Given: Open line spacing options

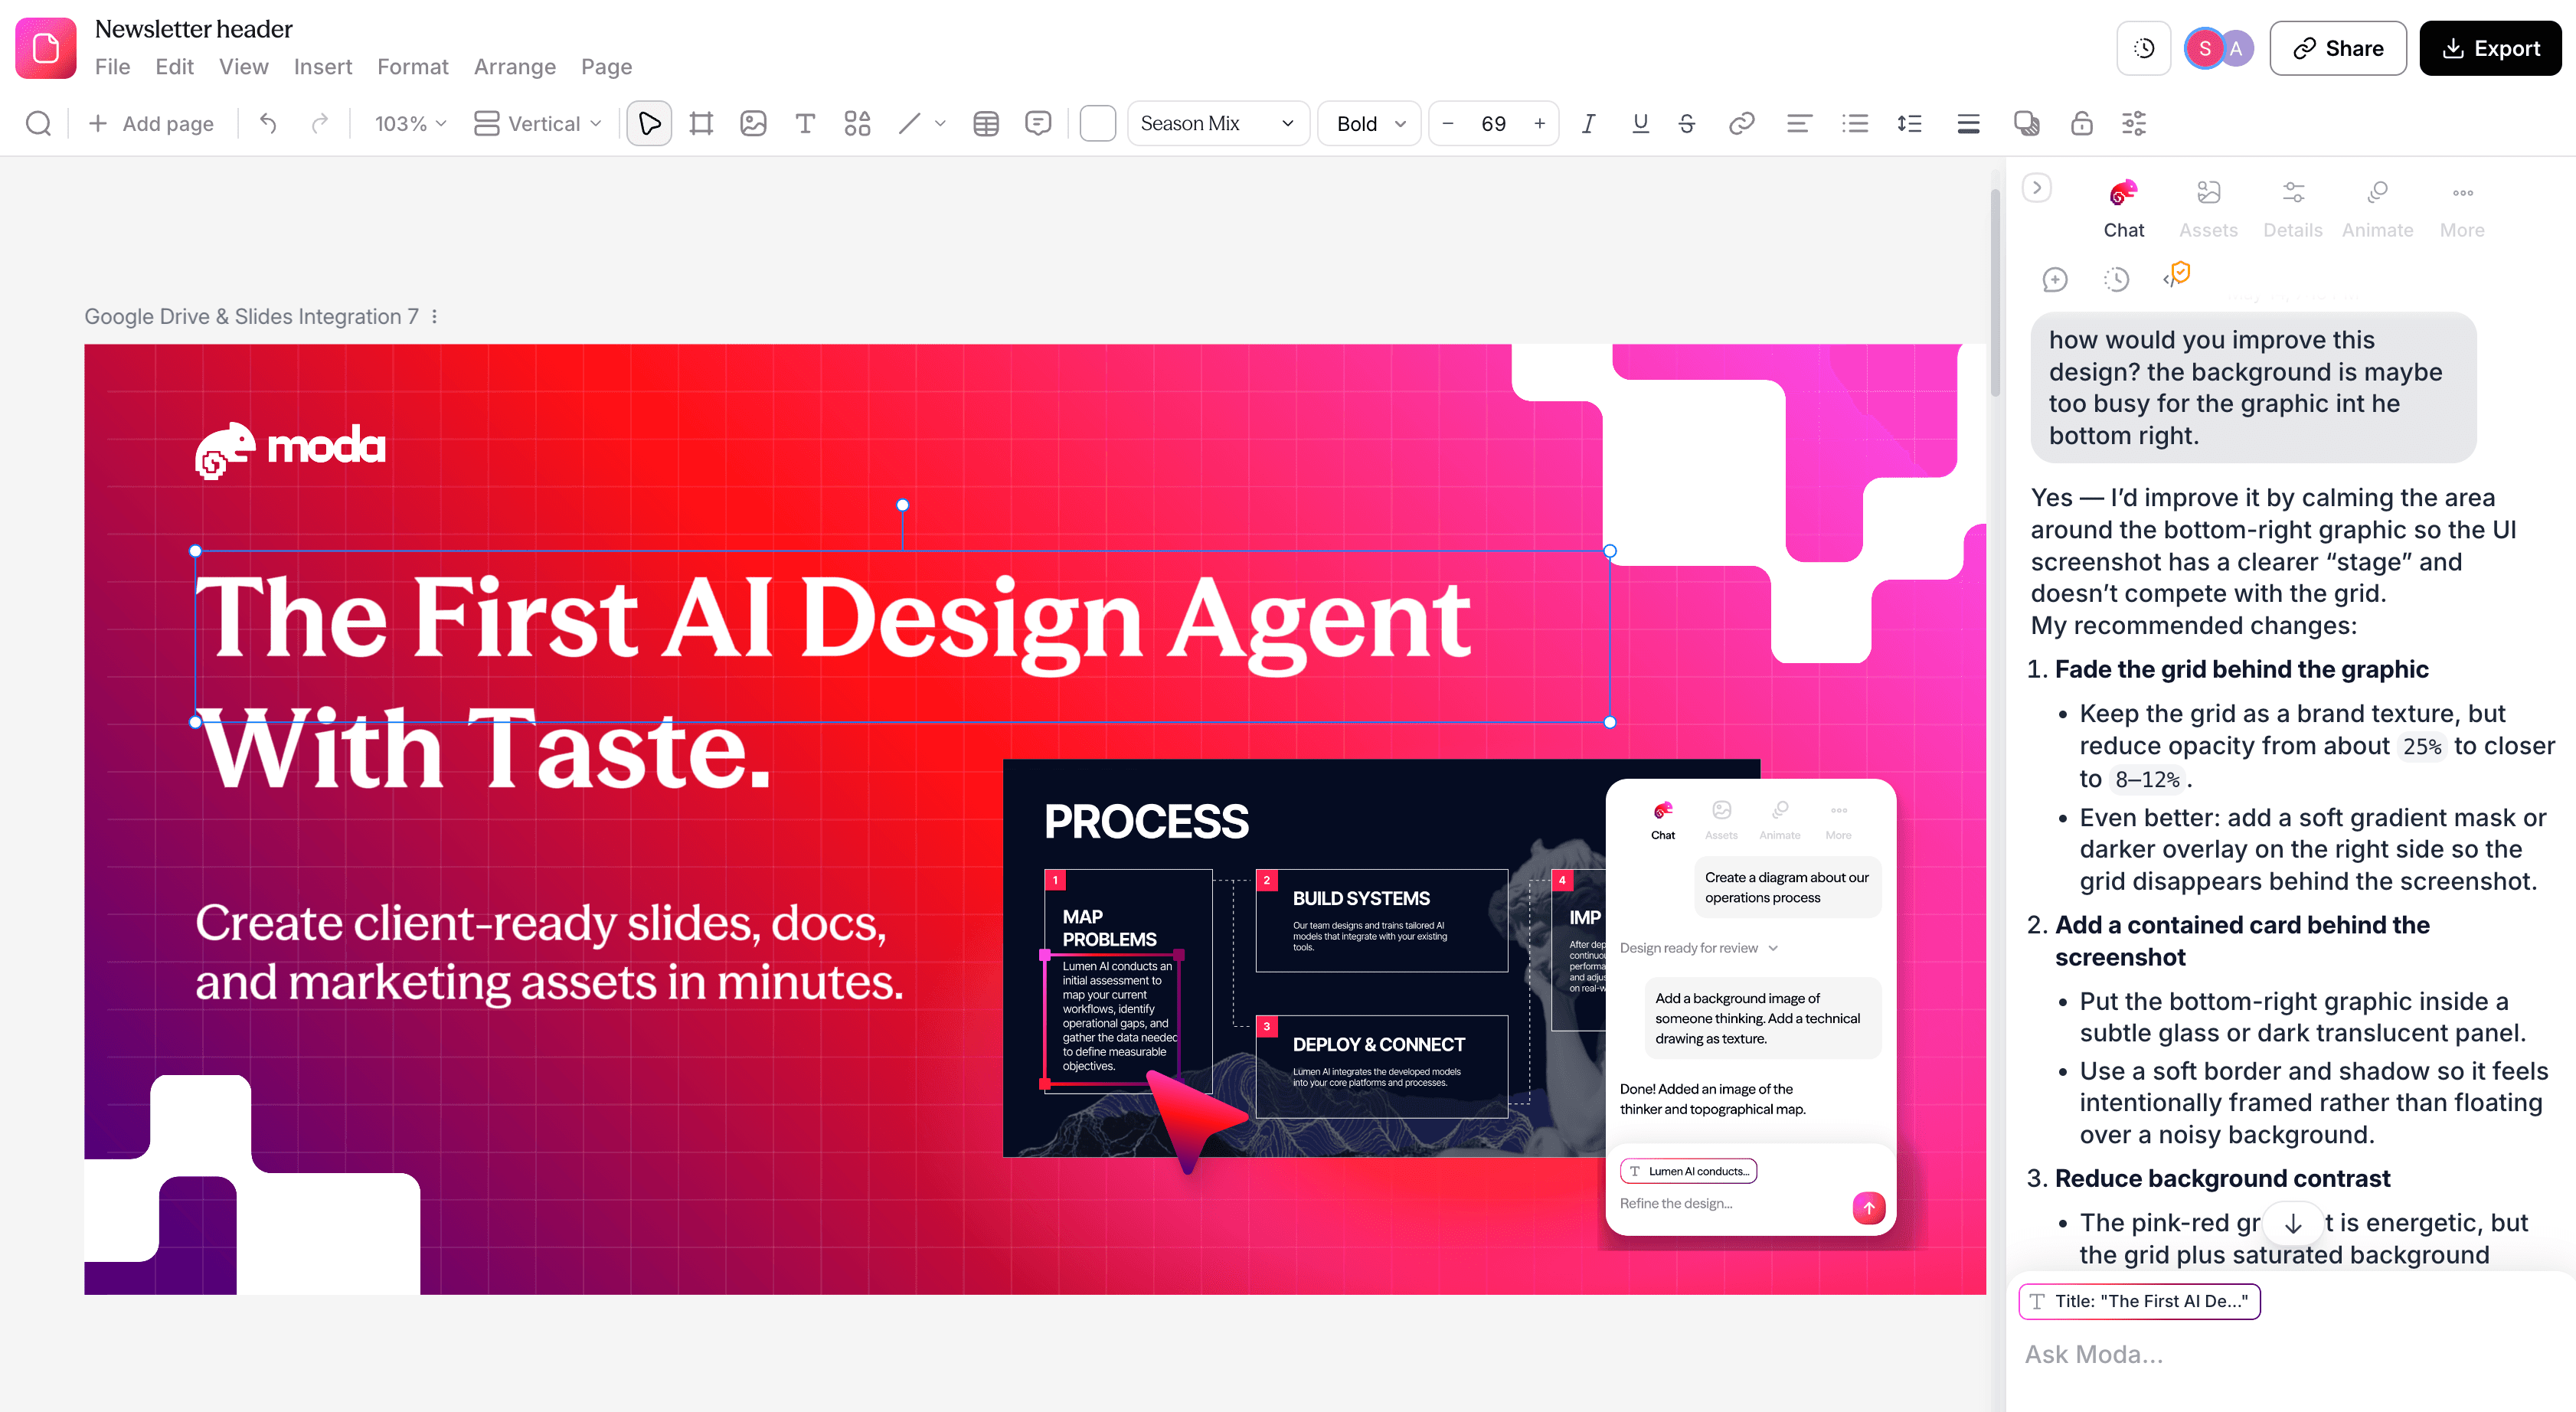Looking at the screenshot, I should click(1910, 124).
